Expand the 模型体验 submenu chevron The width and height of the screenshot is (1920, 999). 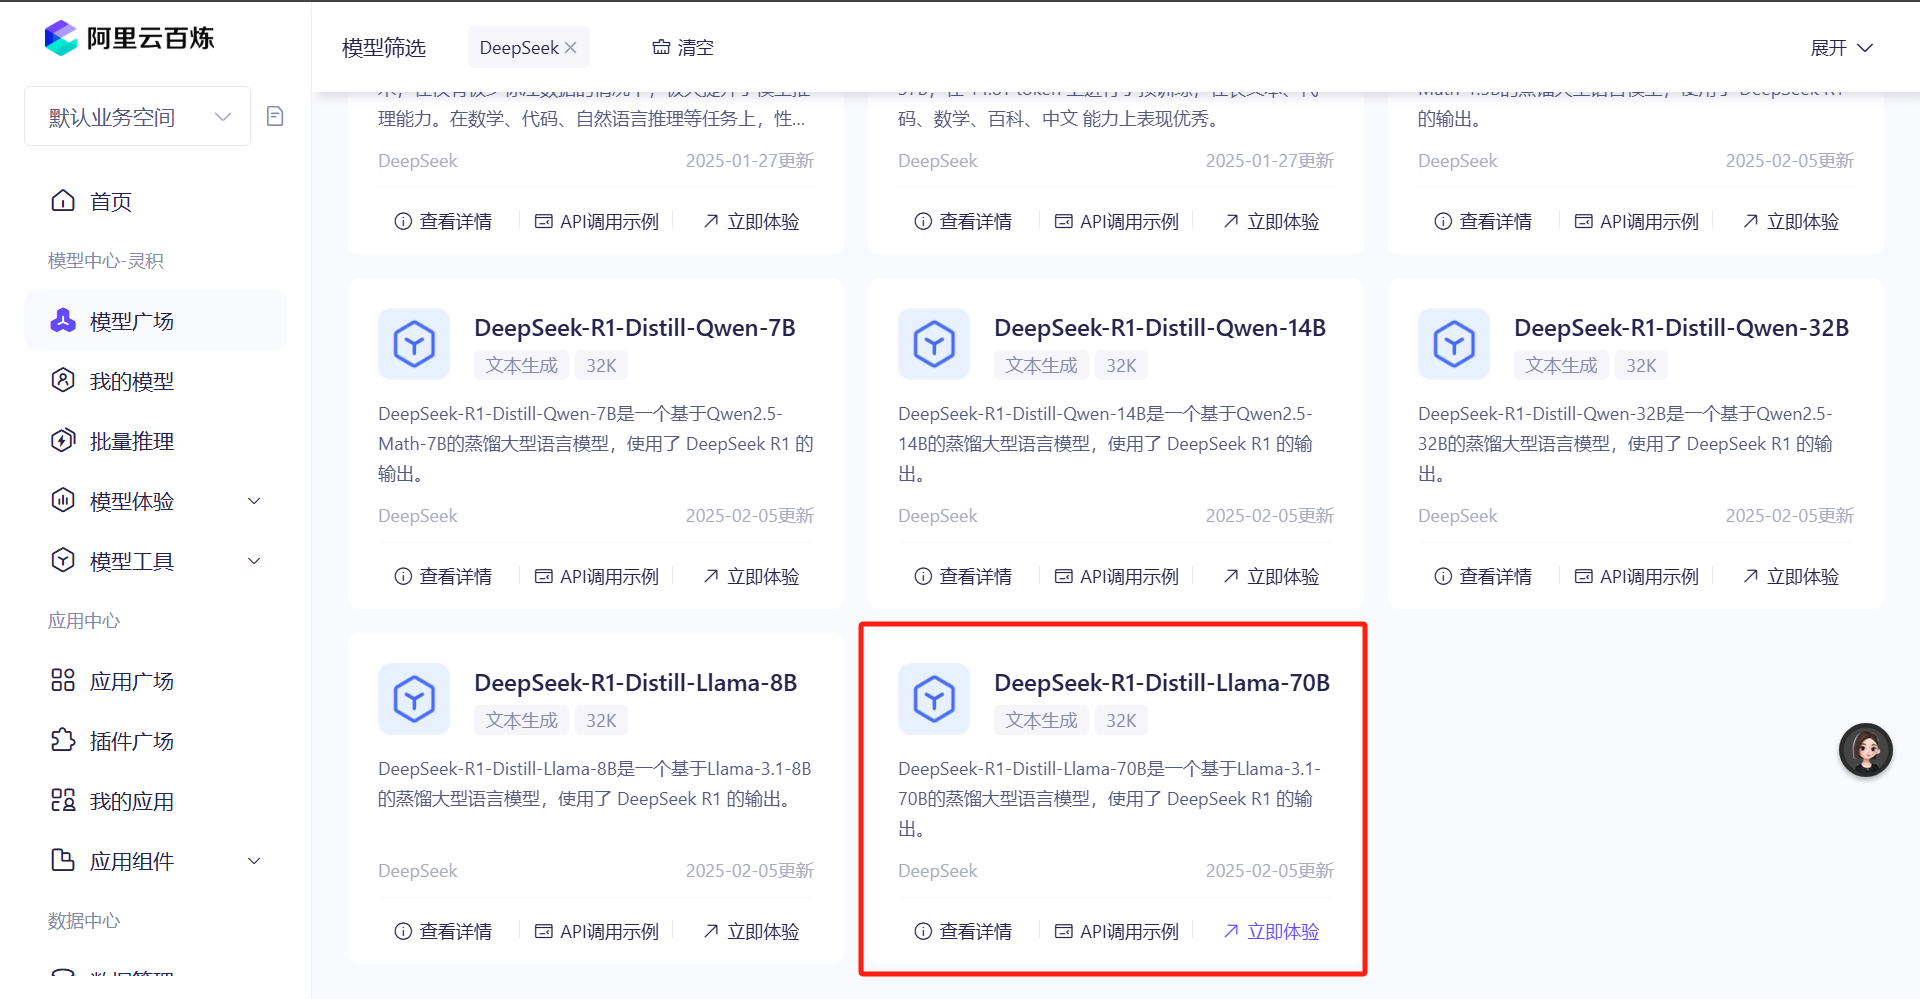coord(254,501)
